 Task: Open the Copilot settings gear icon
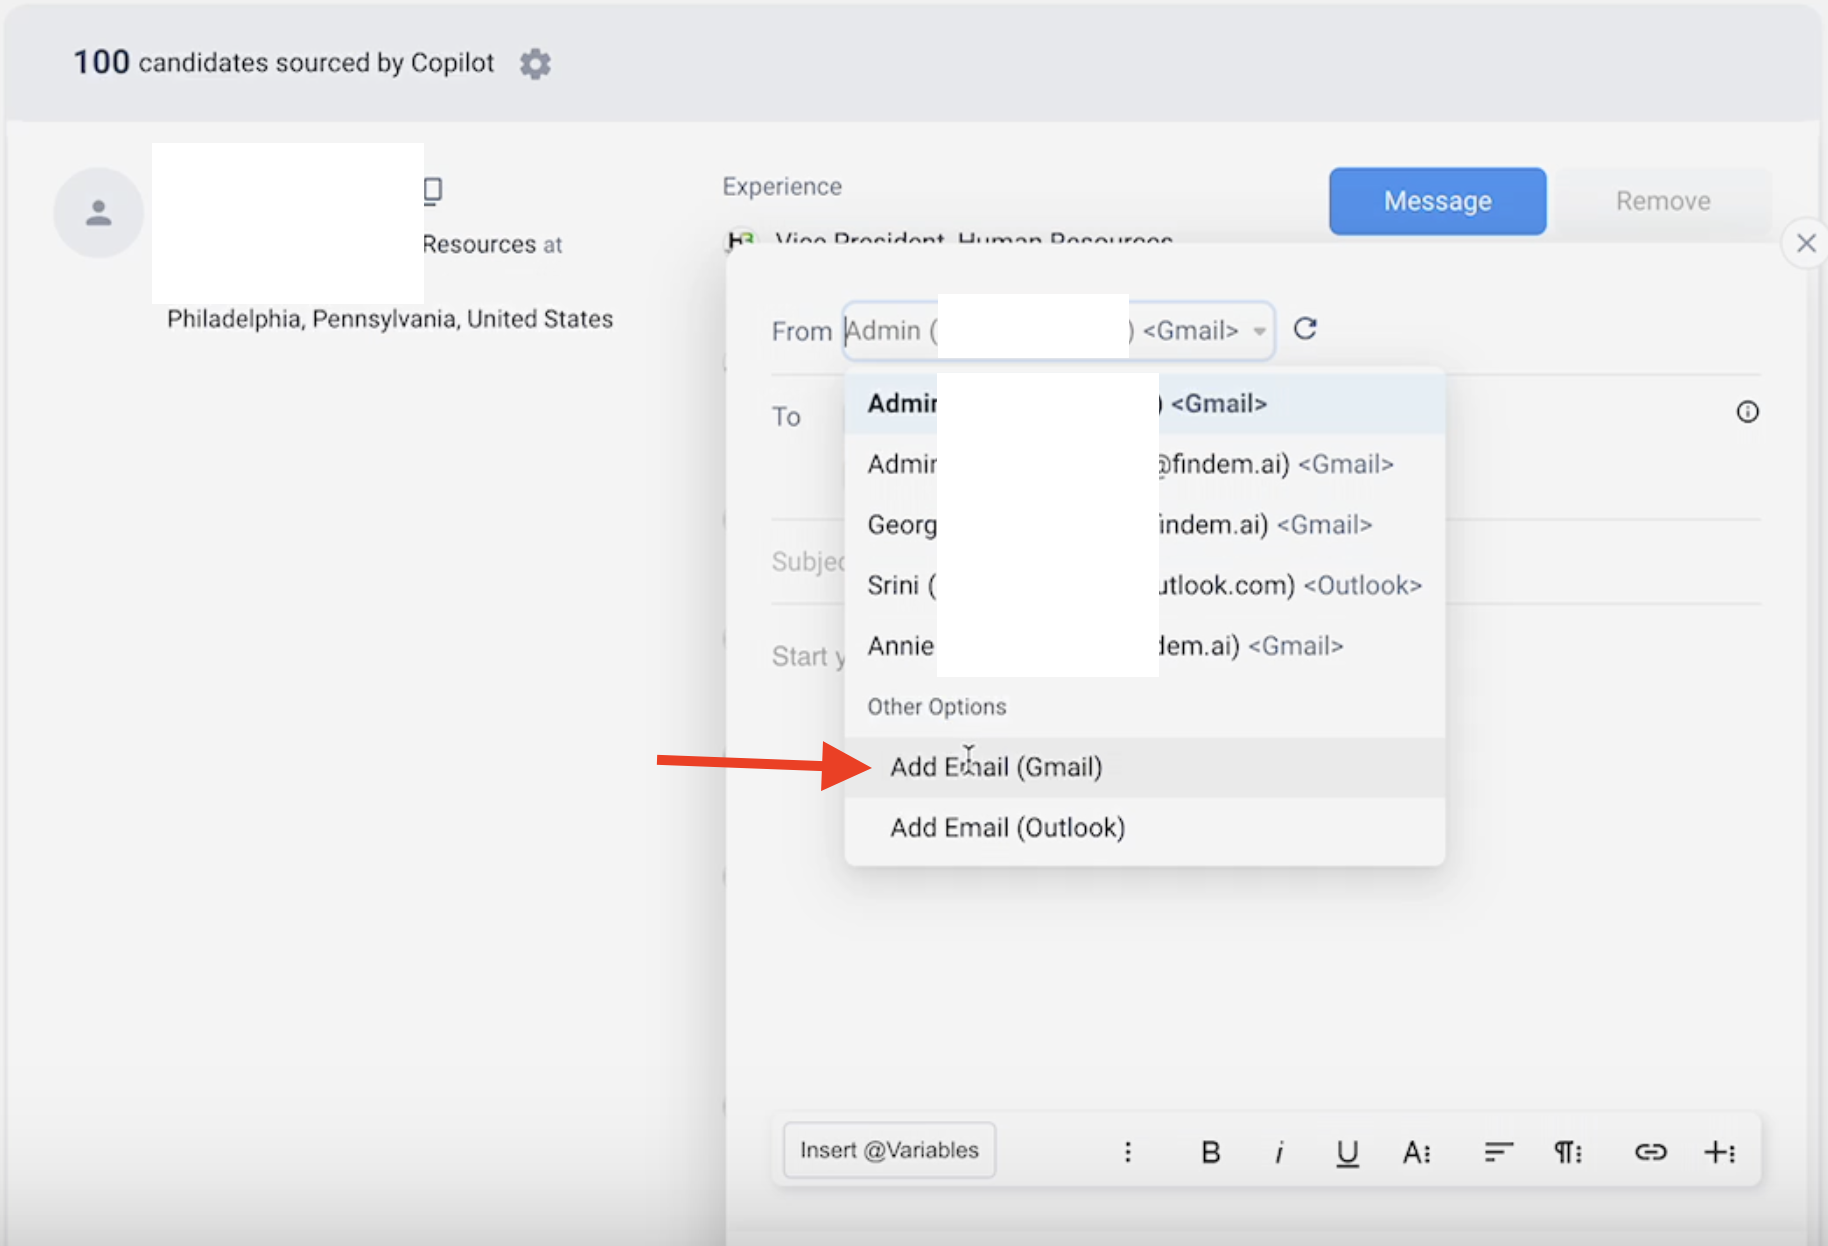coord(535,64)
